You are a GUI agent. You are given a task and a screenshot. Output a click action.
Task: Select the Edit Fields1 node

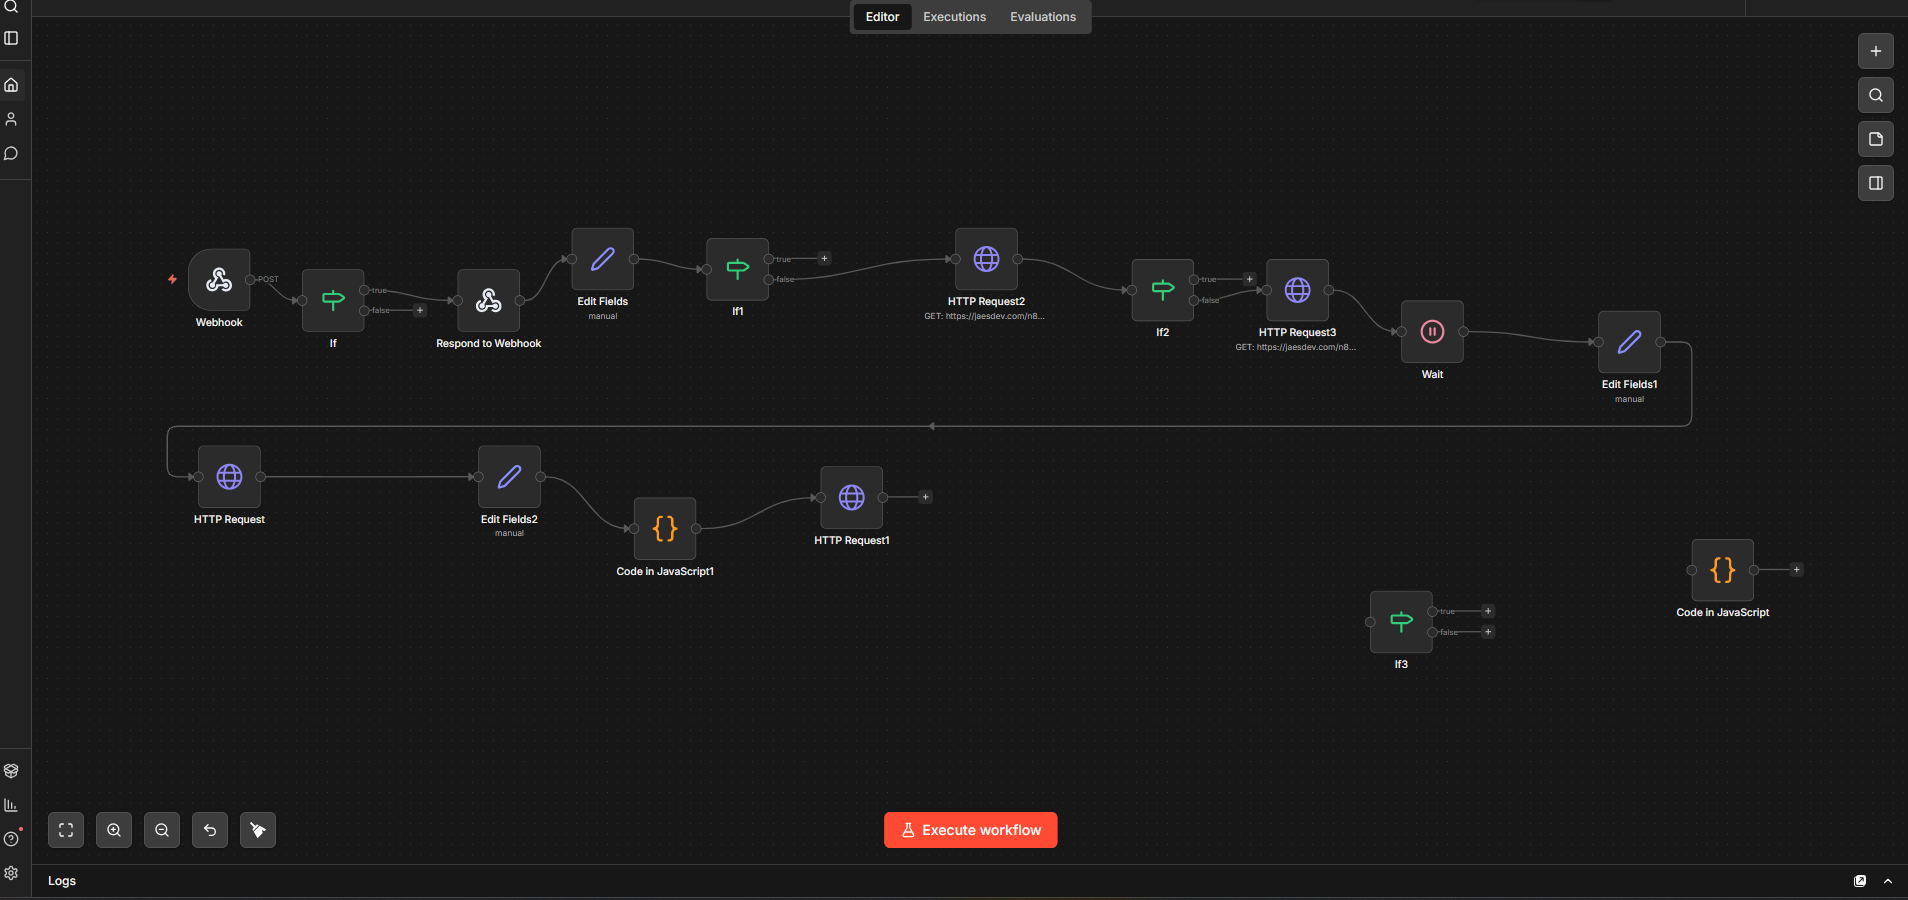pyautogui.click(x=1629, y=342)
